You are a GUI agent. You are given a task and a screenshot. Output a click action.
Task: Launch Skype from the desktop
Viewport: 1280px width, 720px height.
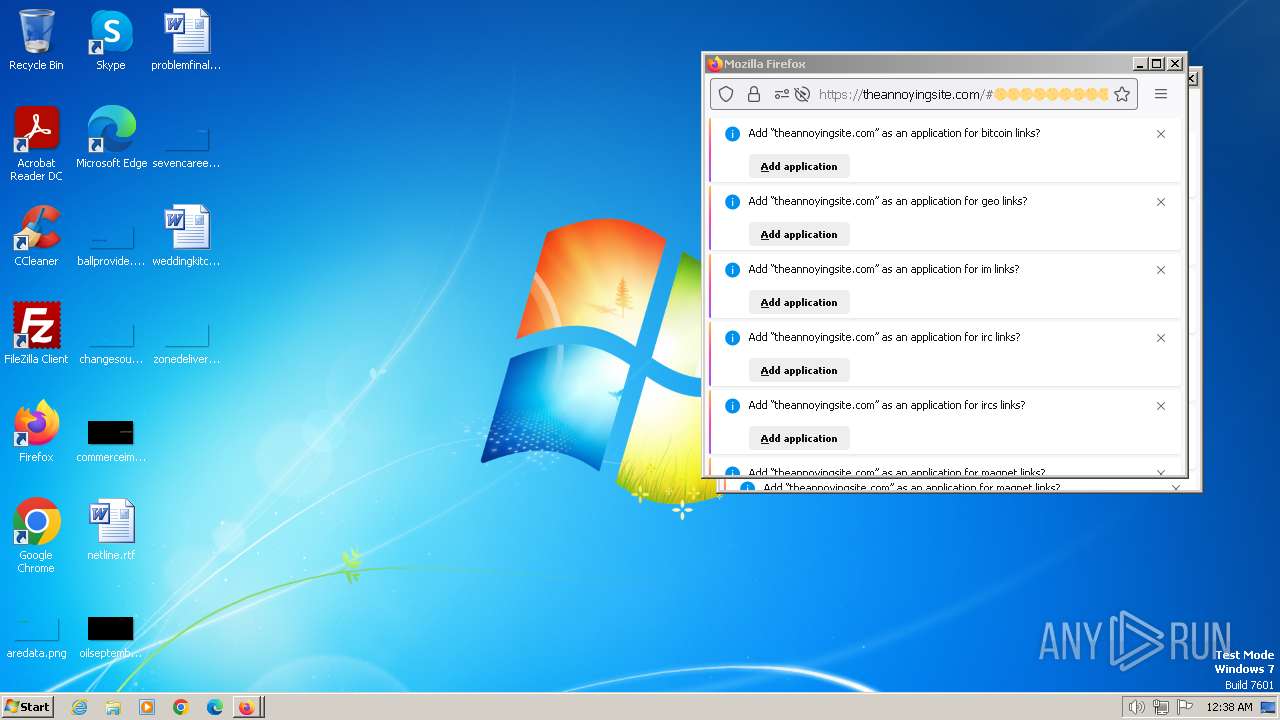pyautogui.click(x=110, y=41)
